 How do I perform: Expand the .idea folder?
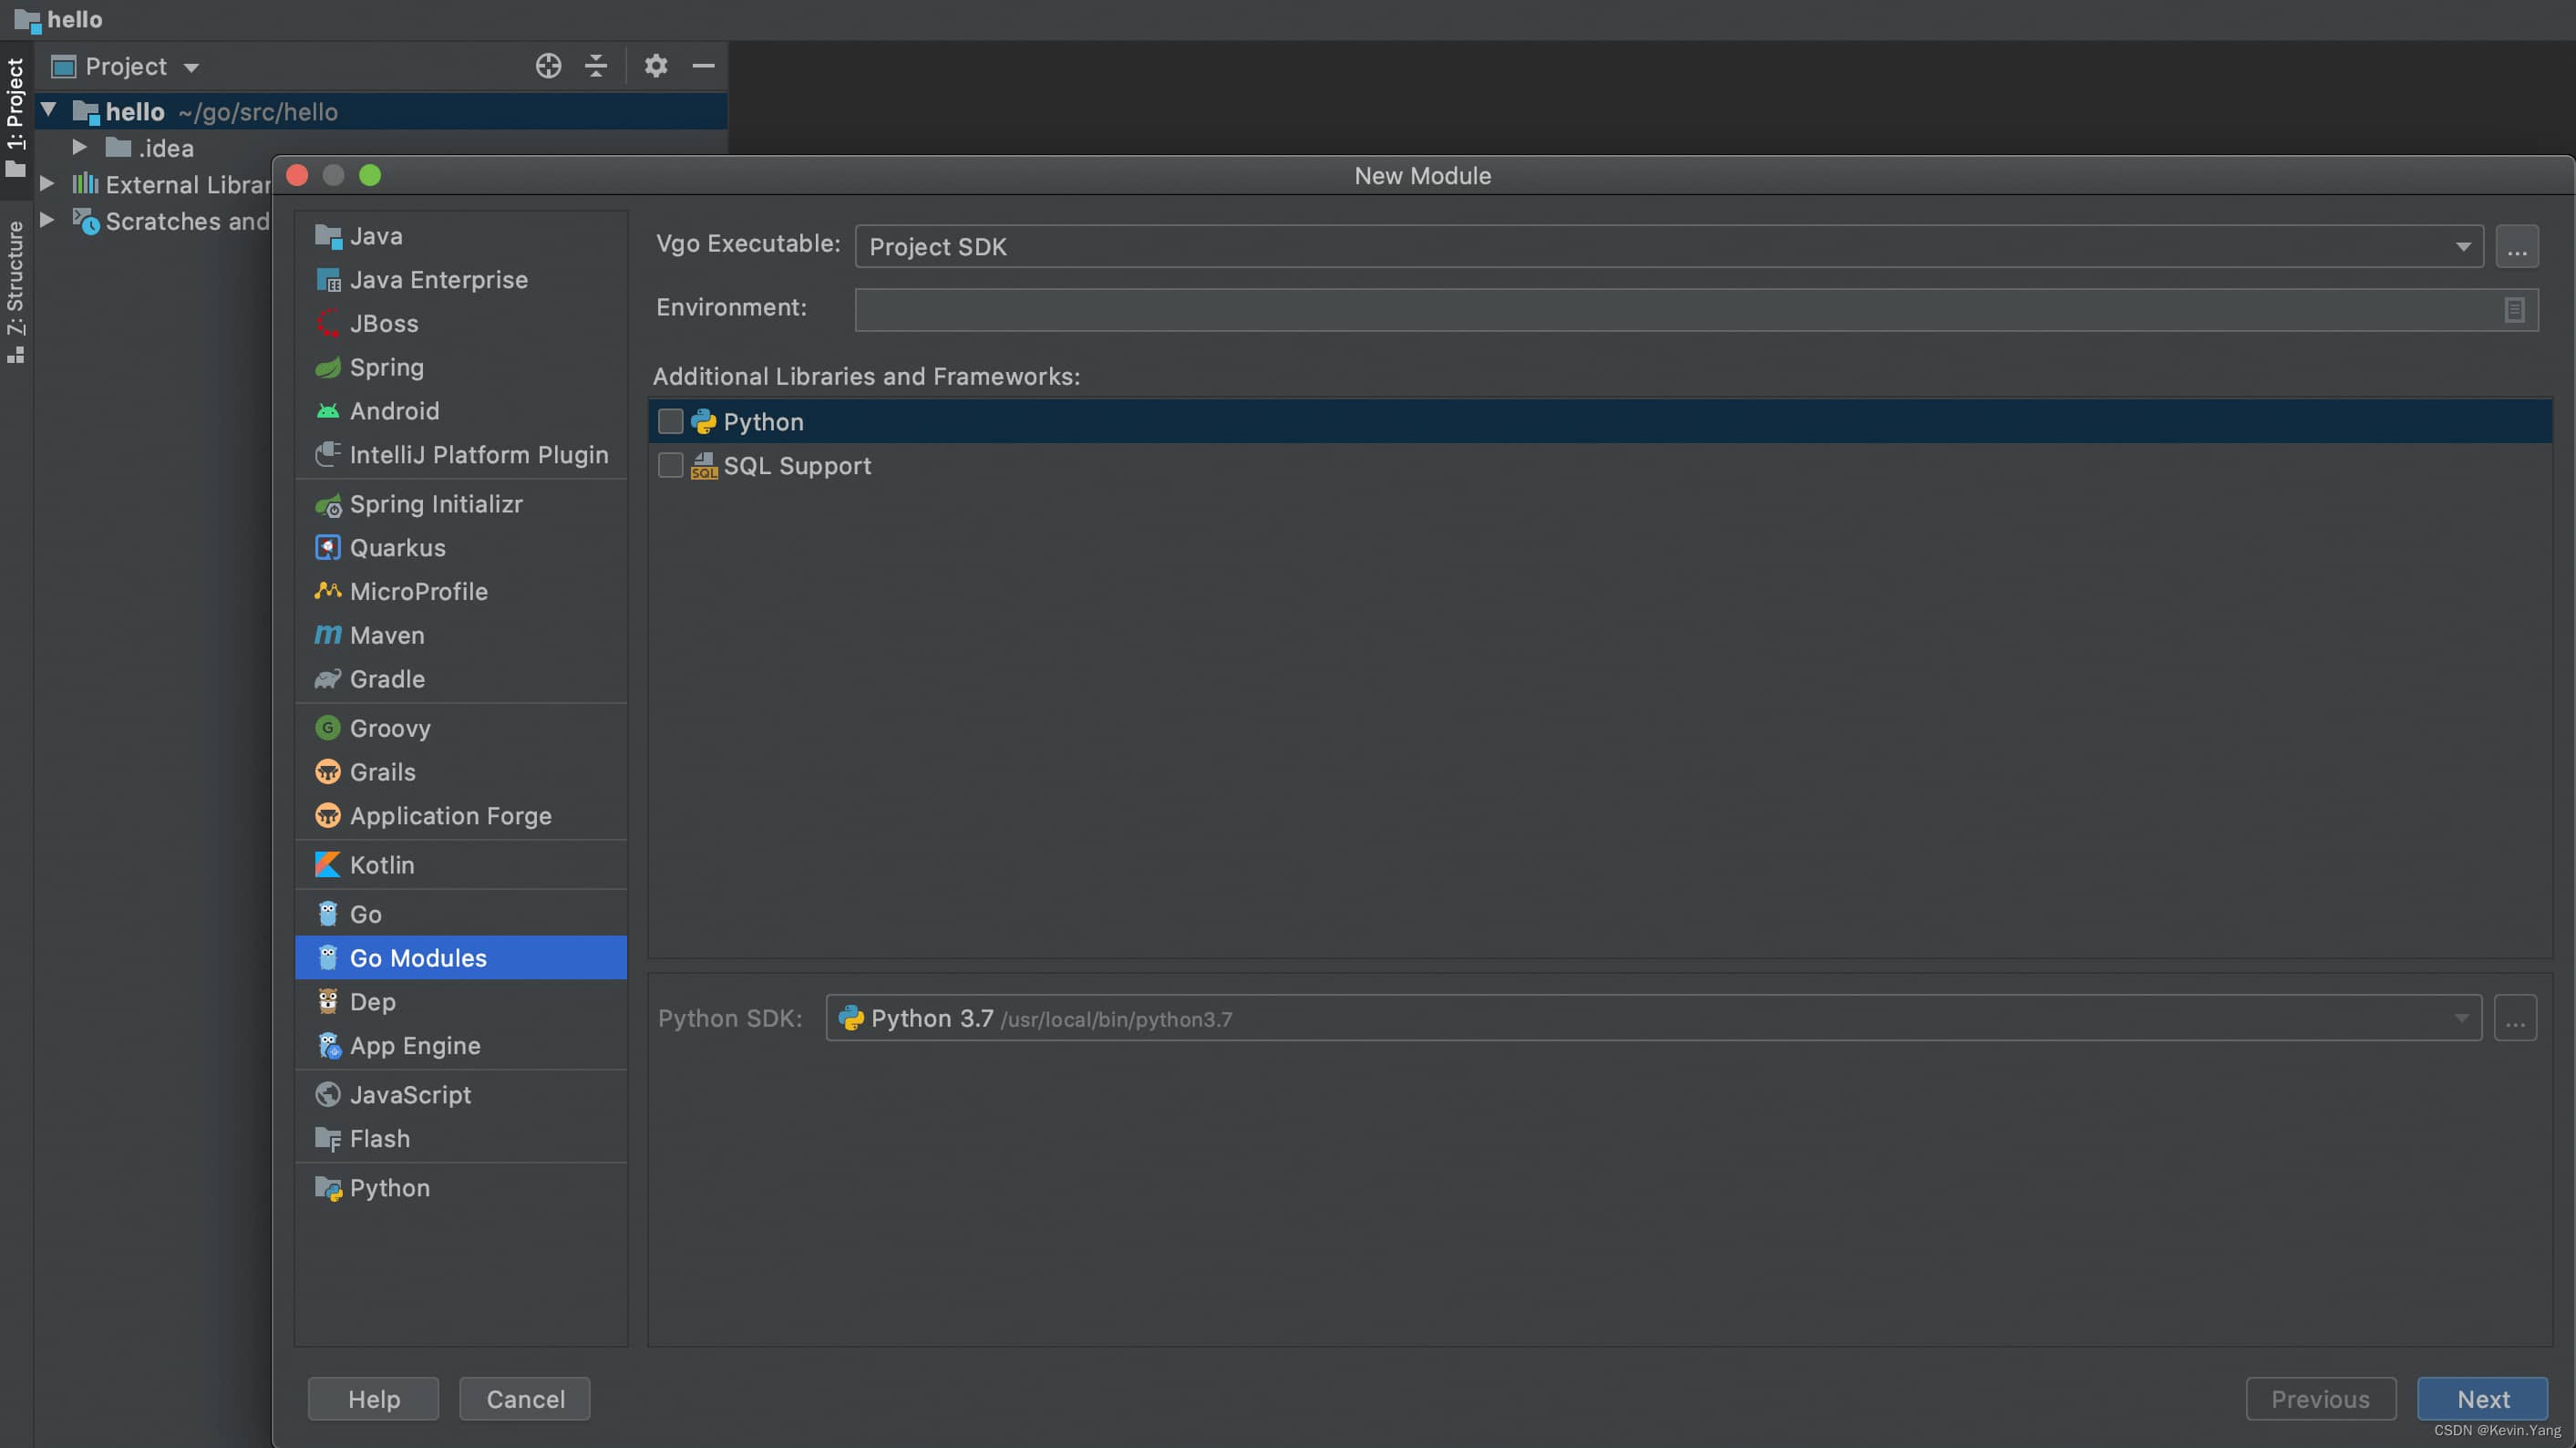pyautogui.click(x=80, y=147)
